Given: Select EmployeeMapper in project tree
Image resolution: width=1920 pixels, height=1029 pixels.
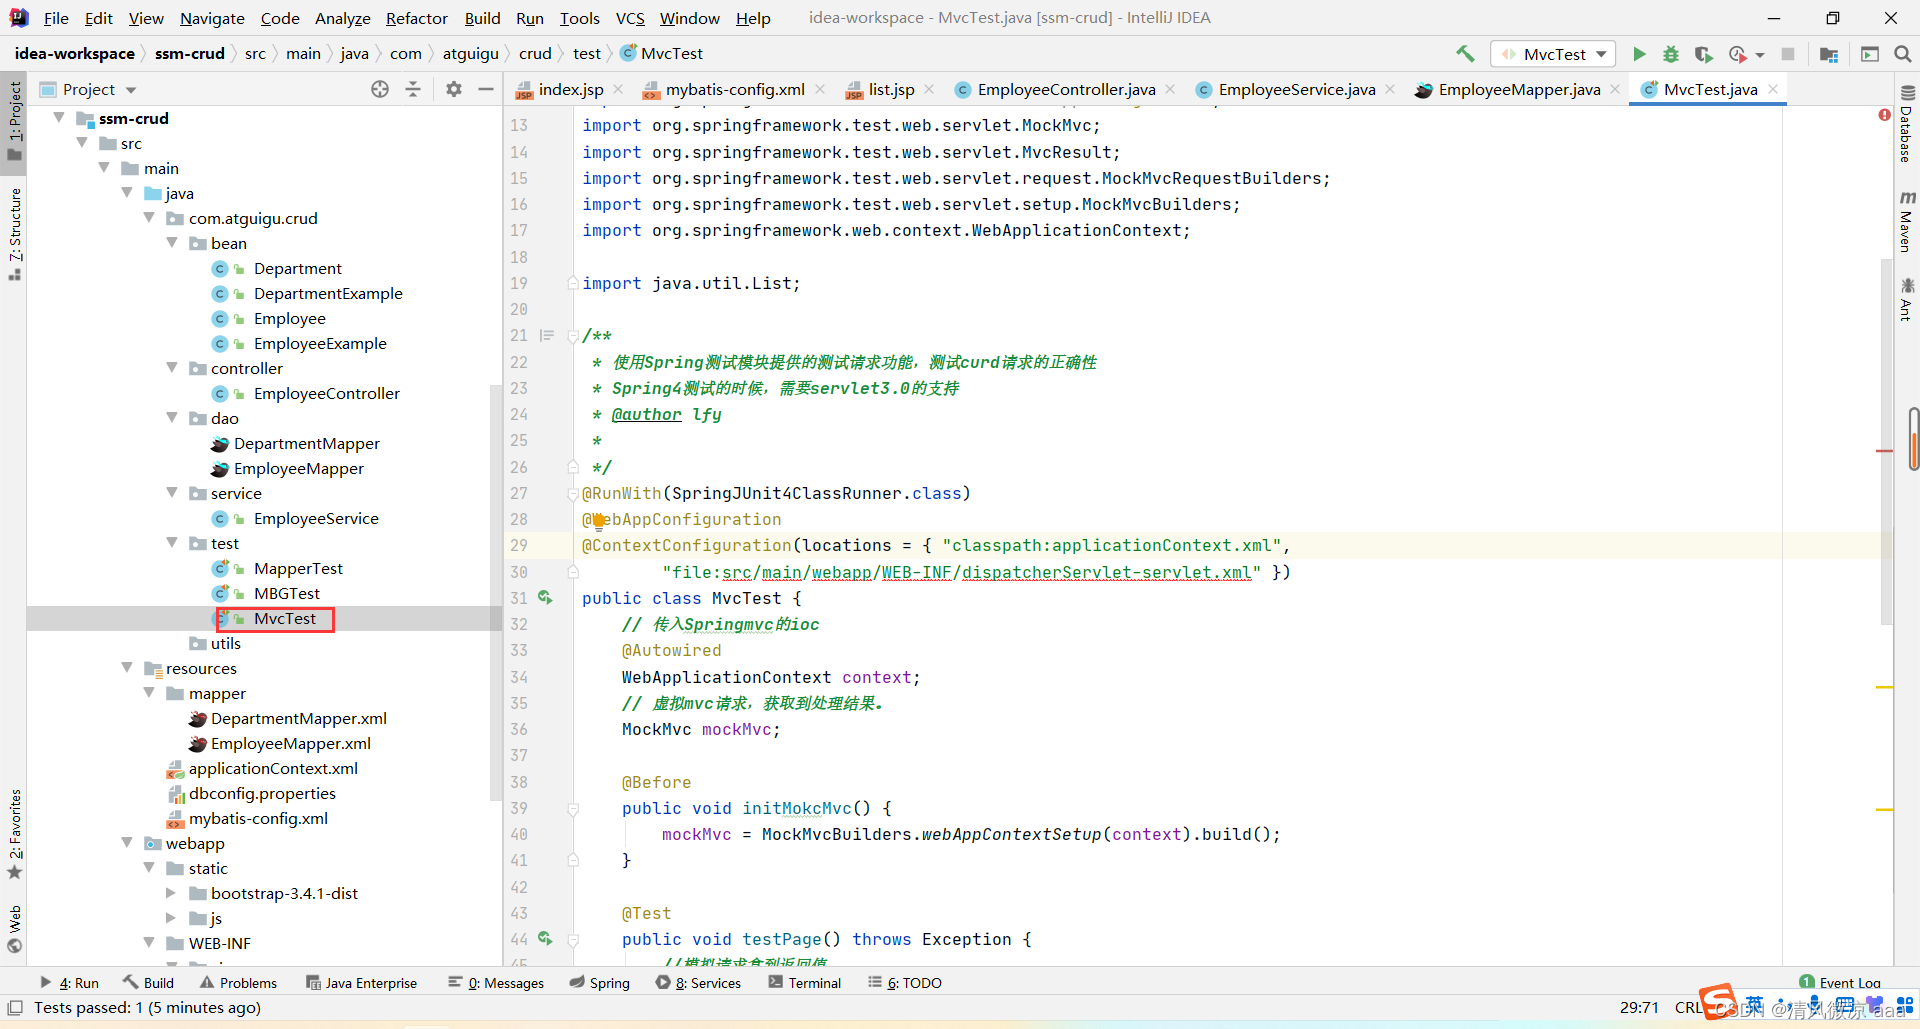Looking at the screenshot, I should point(299,468).
